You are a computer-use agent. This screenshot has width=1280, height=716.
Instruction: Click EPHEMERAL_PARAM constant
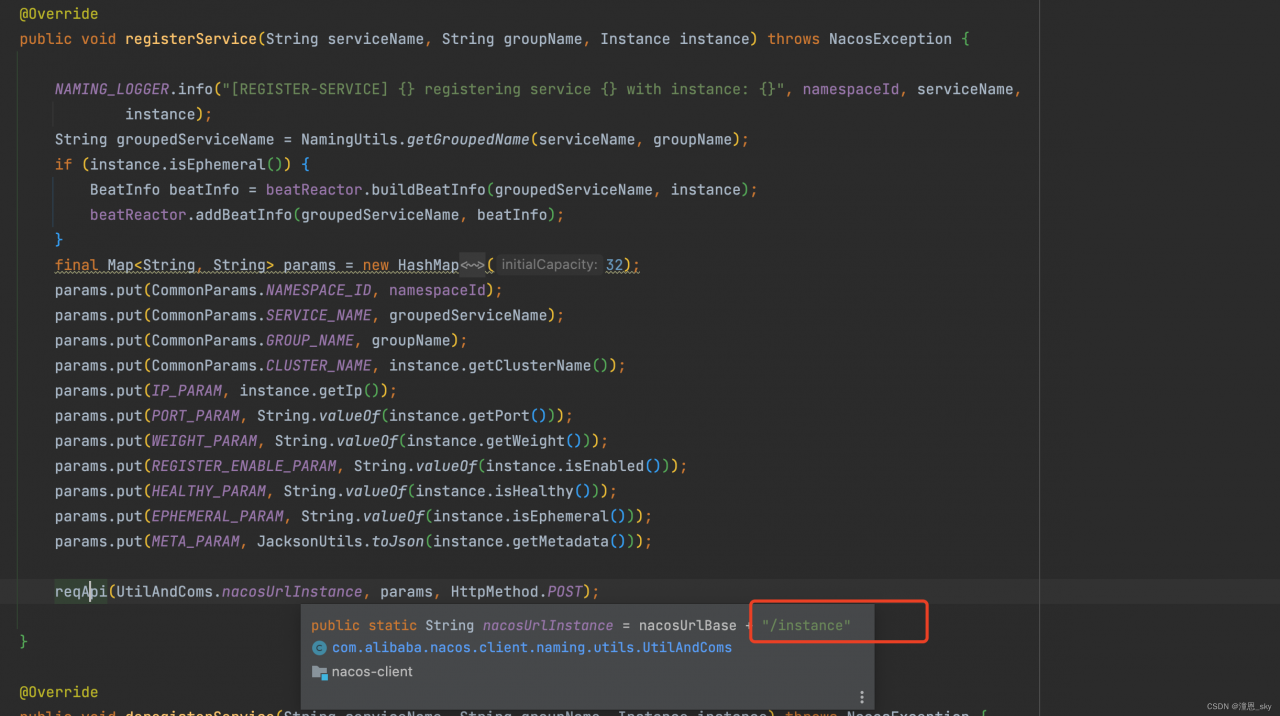click(218, 516)
